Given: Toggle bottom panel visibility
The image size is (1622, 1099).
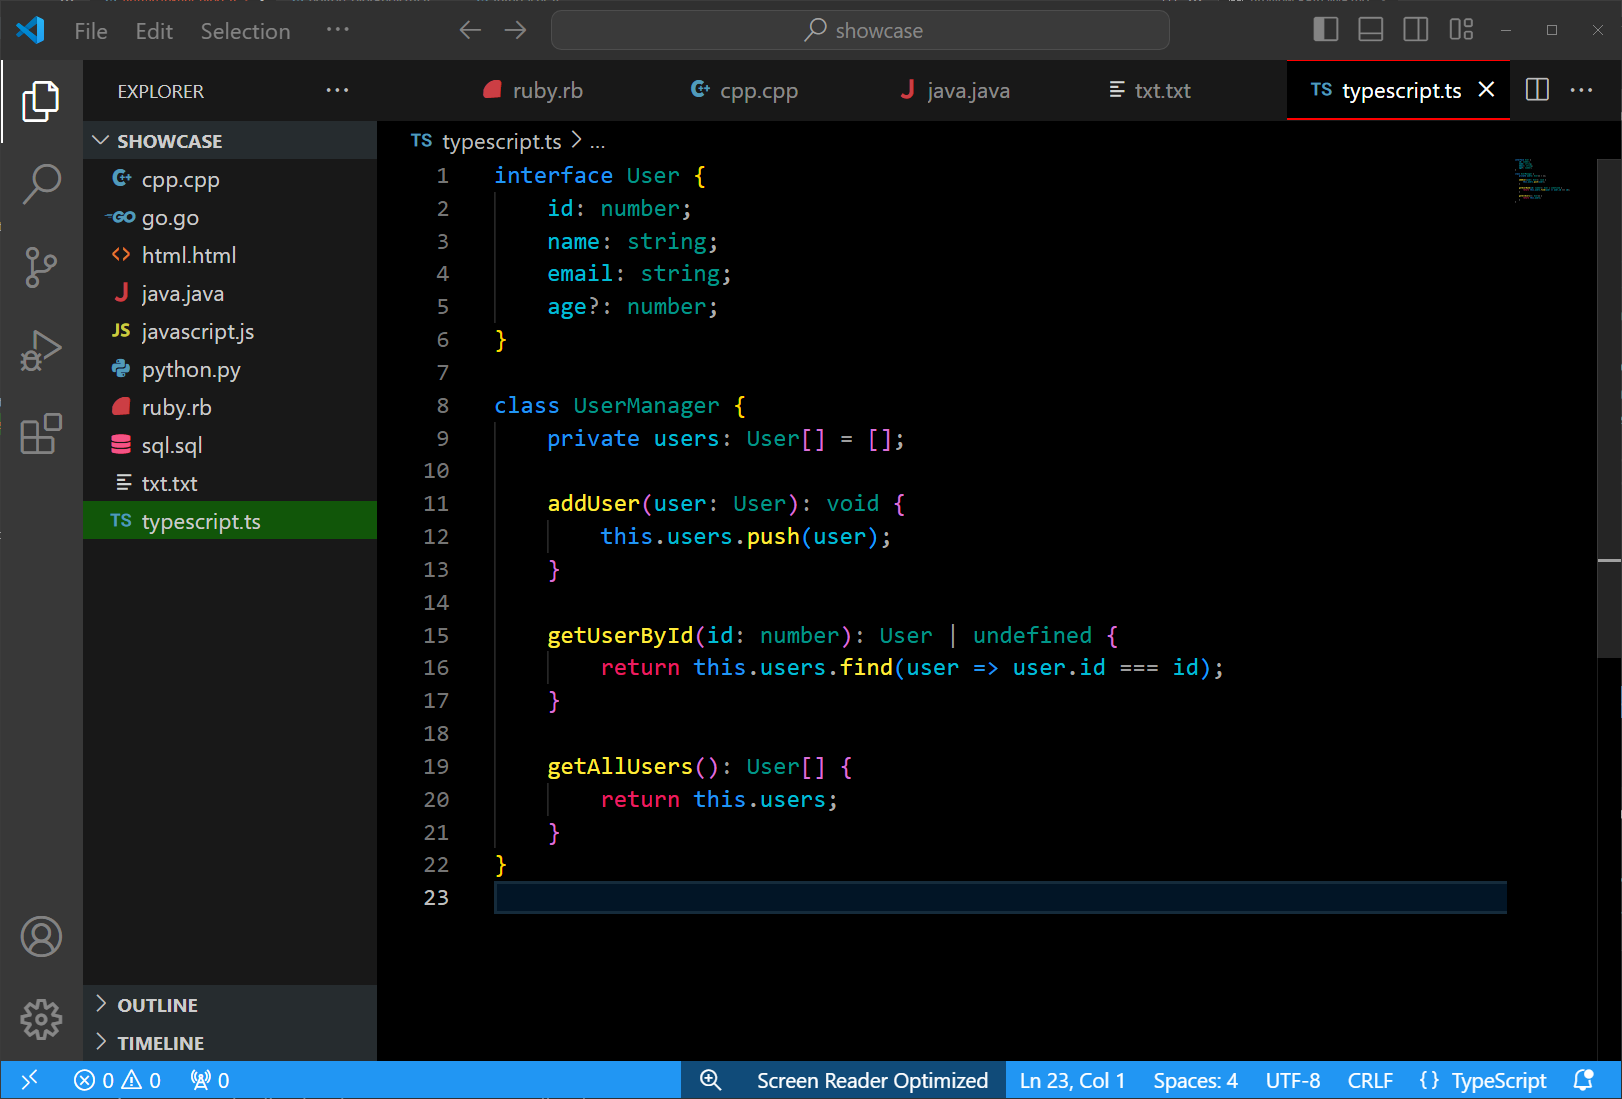Looking at the screenshot, I should click(x=1371, y=30).
